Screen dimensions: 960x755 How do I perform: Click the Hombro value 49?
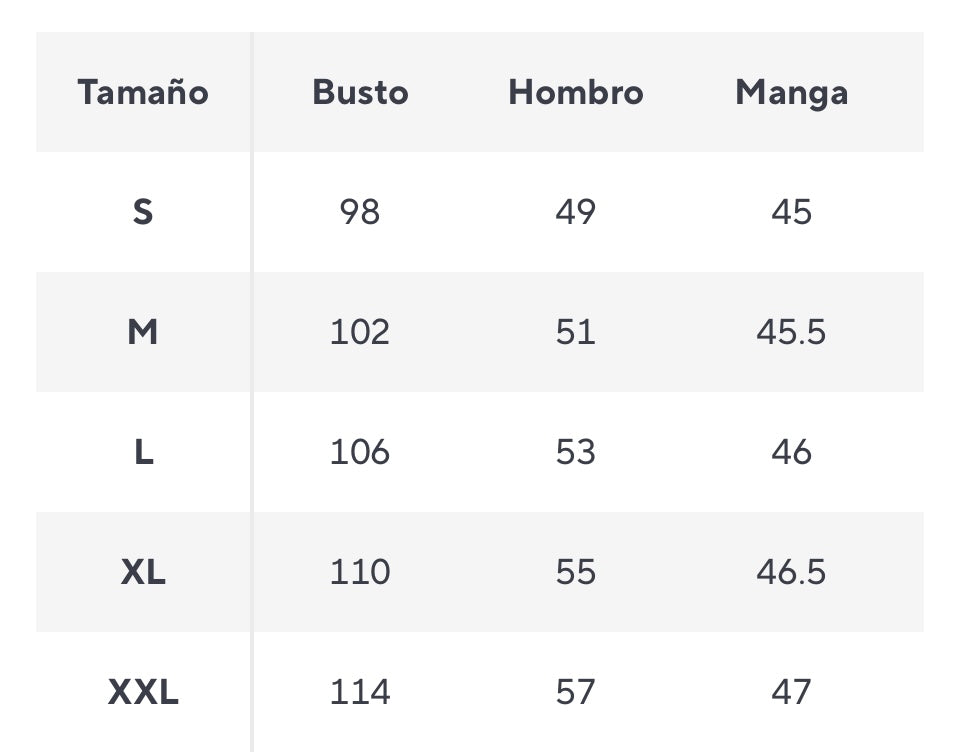[575, 212]
